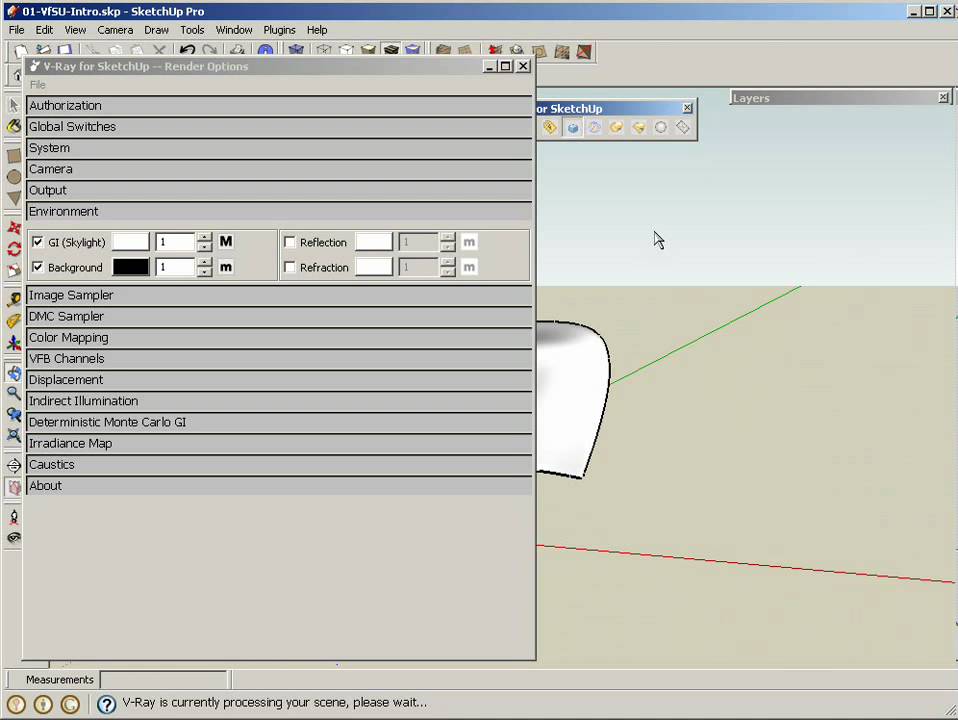Click the Zoom Extents tool
The image size is (958, 720).
[x=13, y=435]
